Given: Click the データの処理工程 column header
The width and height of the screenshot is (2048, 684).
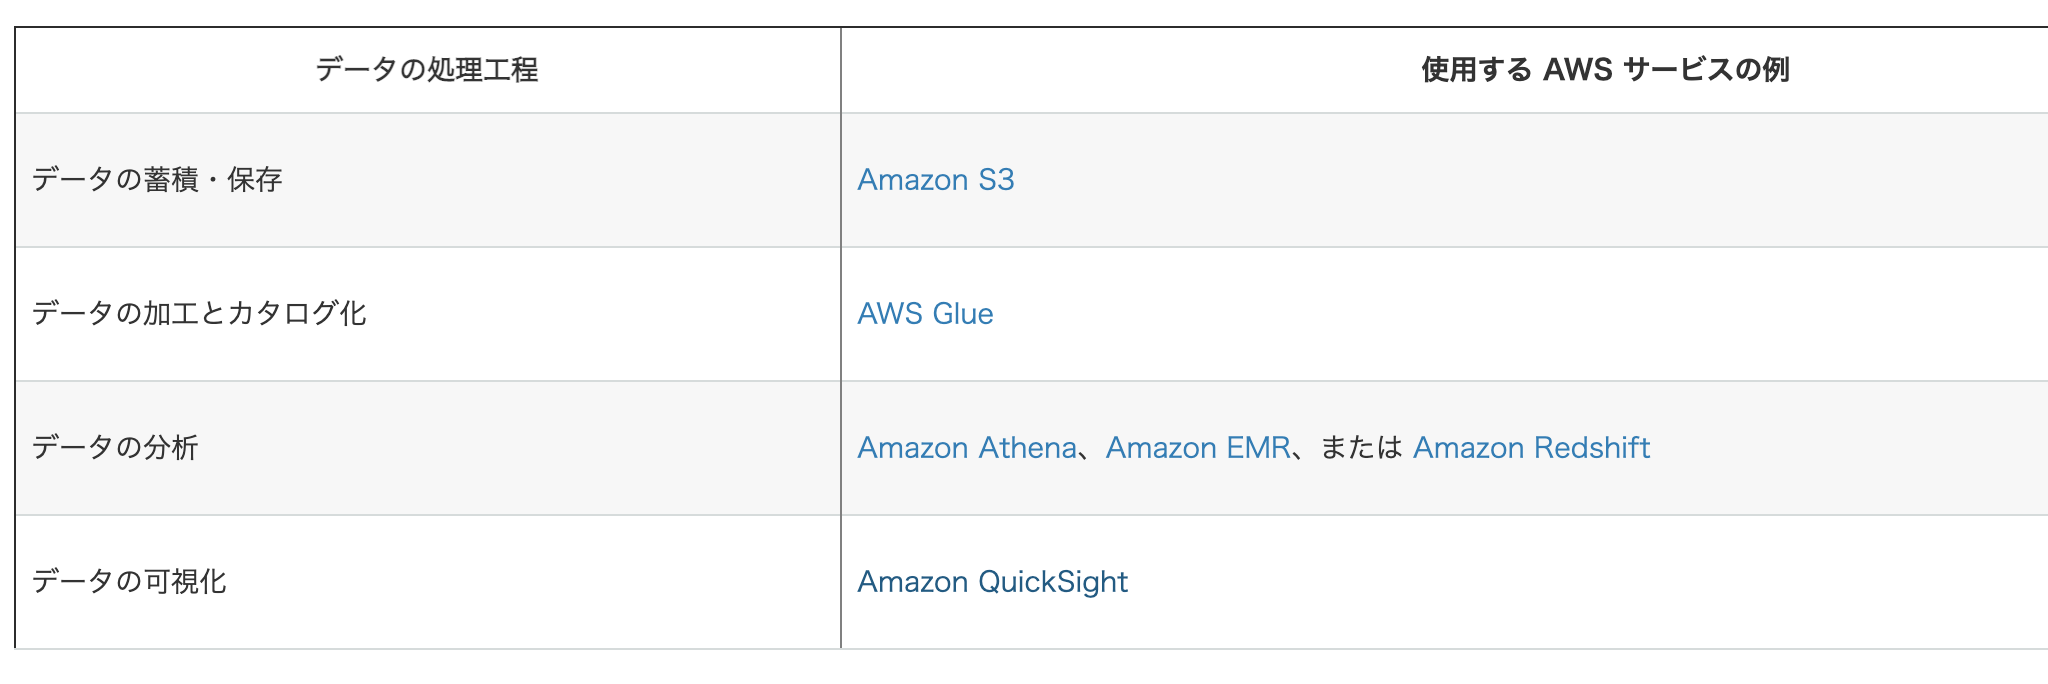Looking at the screenshot, I should (427, 70).
